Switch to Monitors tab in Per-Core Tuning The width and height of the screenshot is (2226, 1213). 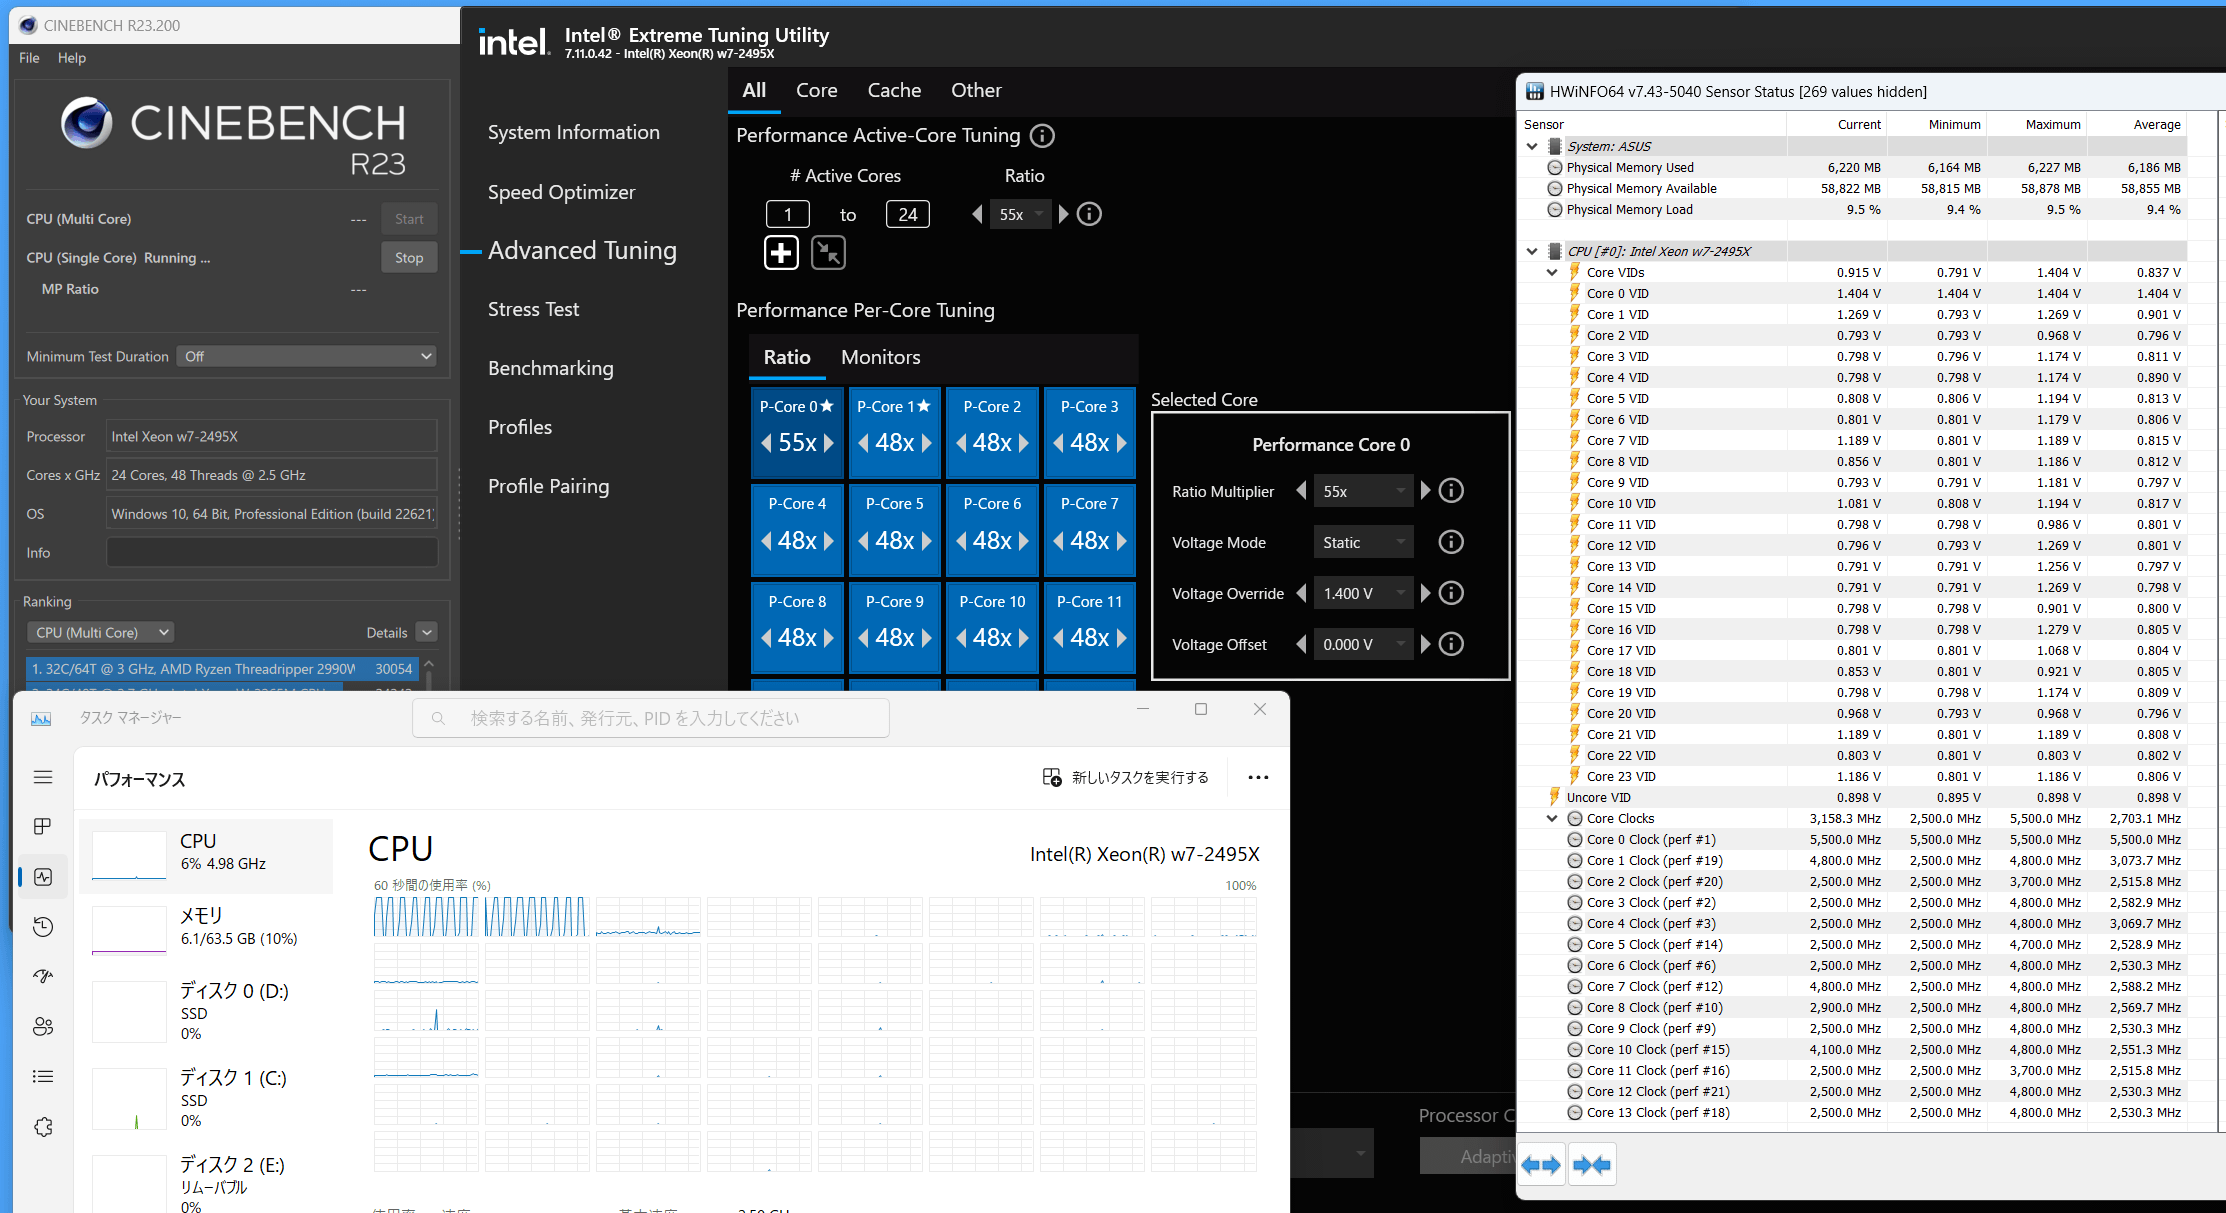(880, 357)
